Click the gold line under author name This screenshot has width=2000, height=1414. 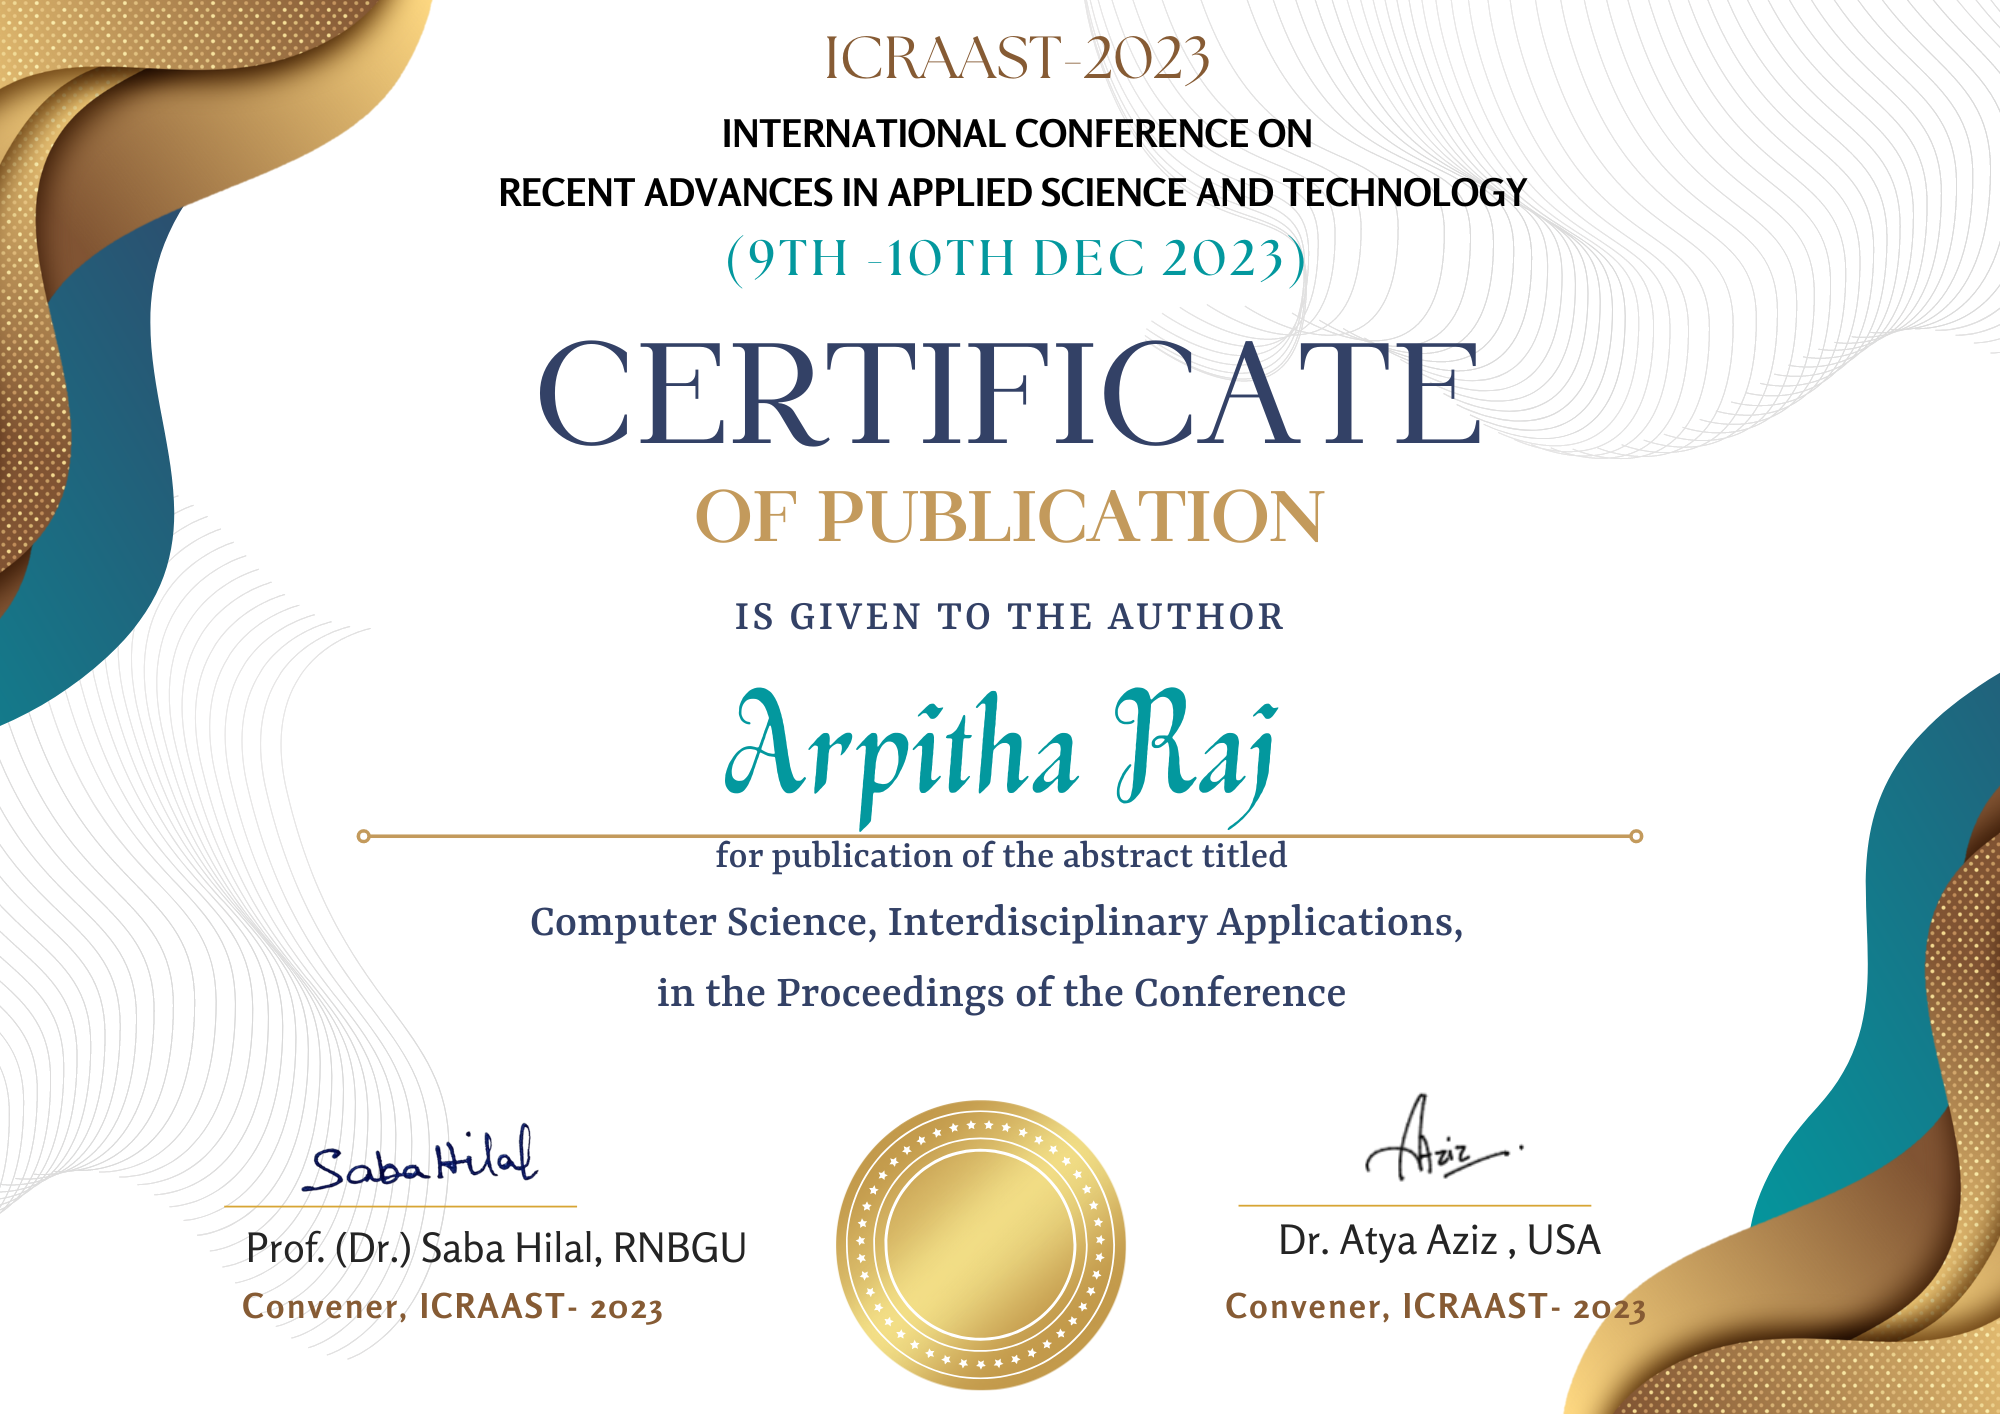[1000, 835]
